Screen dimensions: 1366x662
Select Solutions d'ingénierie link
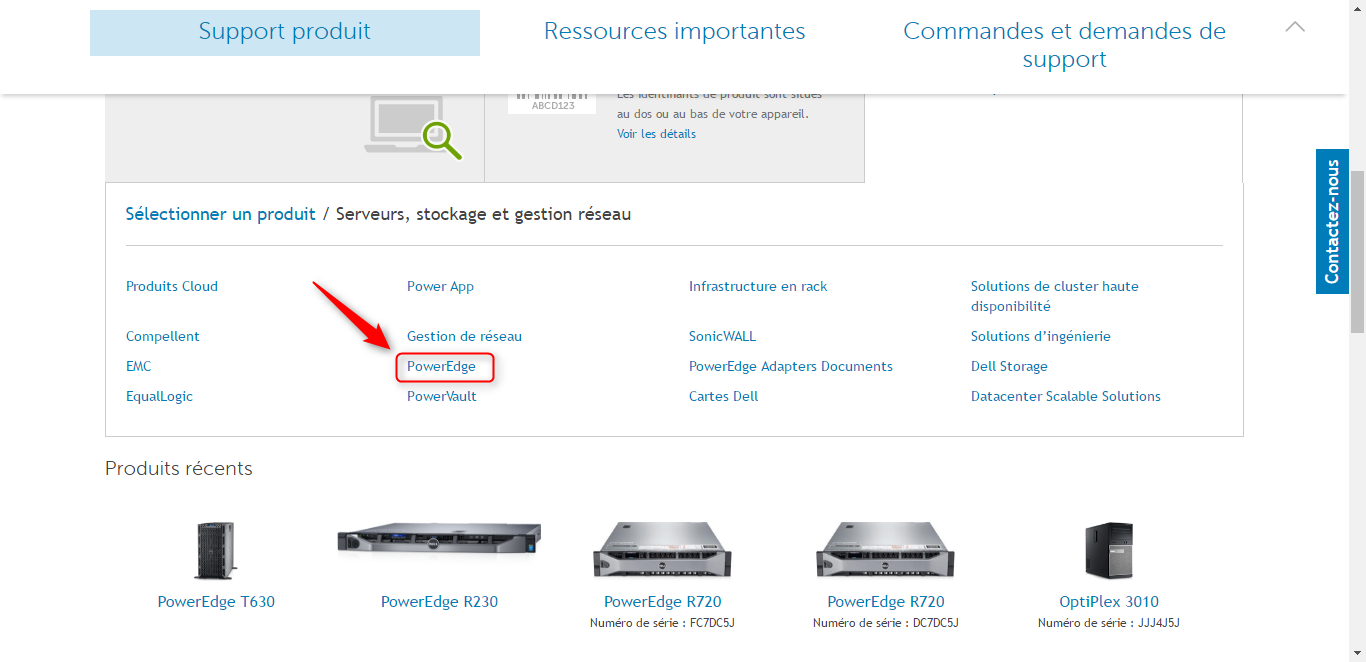pos(1041,336)
